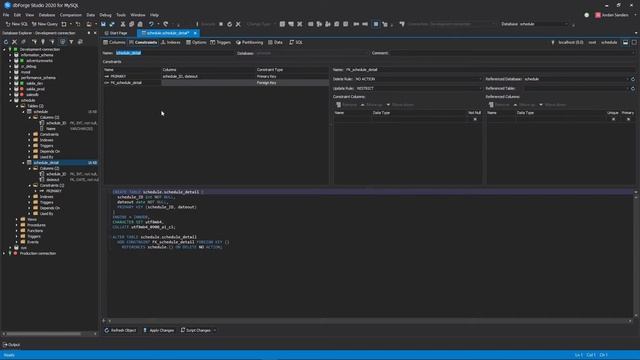Screen dimensions: 640x360
Task: Click the New SQL toolbar button
Action: pyautogui.click(x=16, y=24)
